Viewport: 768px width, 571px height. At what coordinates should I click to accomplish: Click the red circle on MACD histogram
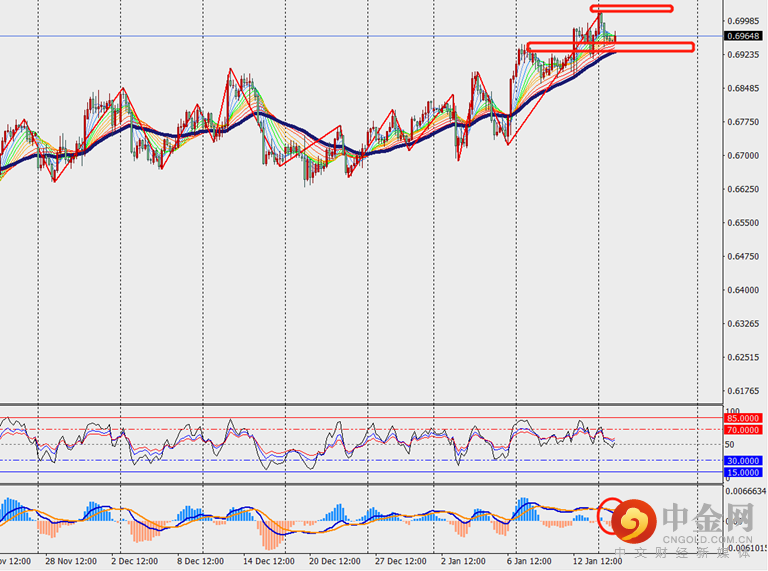pos(611,512)
